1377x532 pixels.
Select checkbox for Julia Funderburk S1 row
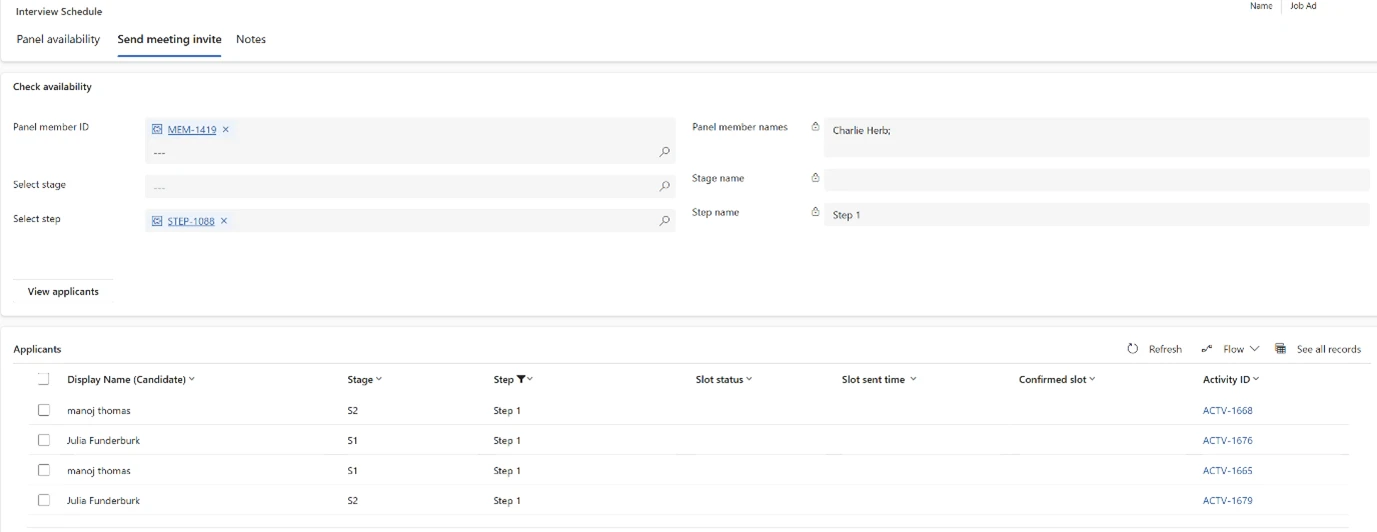(44, 440)
